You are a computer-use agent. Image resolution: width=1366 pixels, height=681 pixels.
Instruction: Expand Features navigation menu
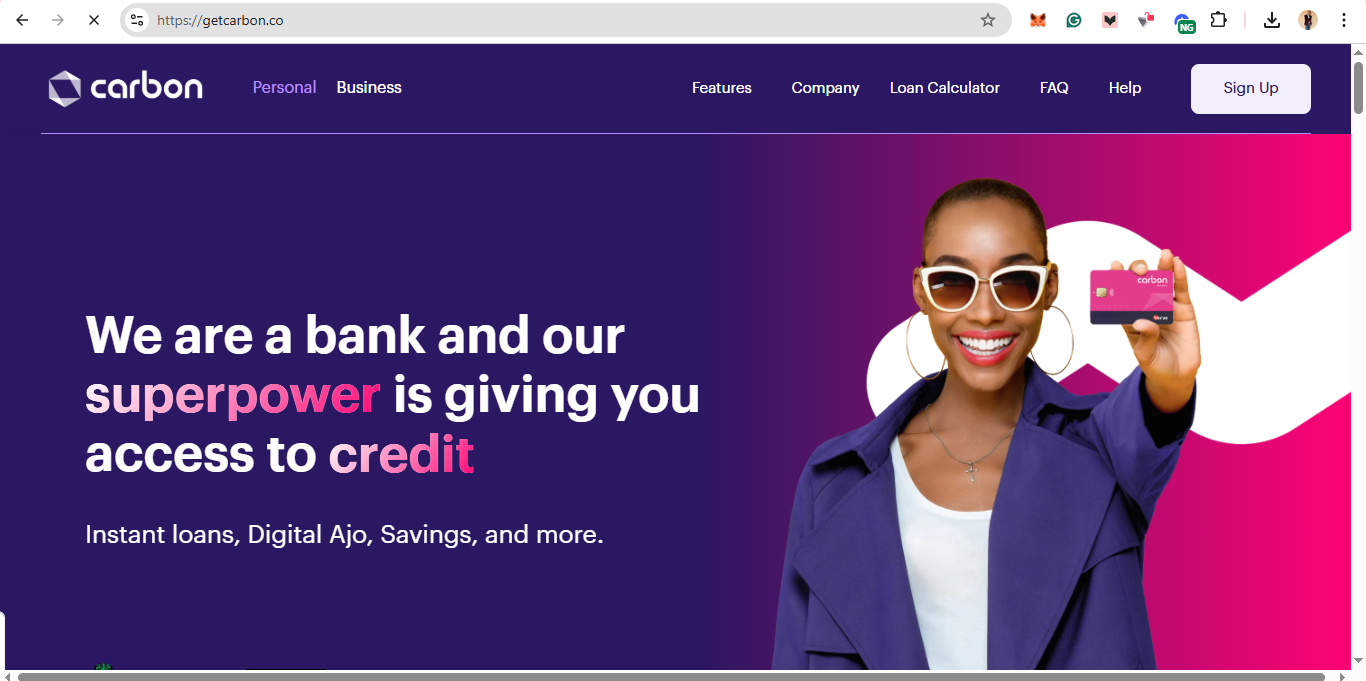click(x=722, y=88)
